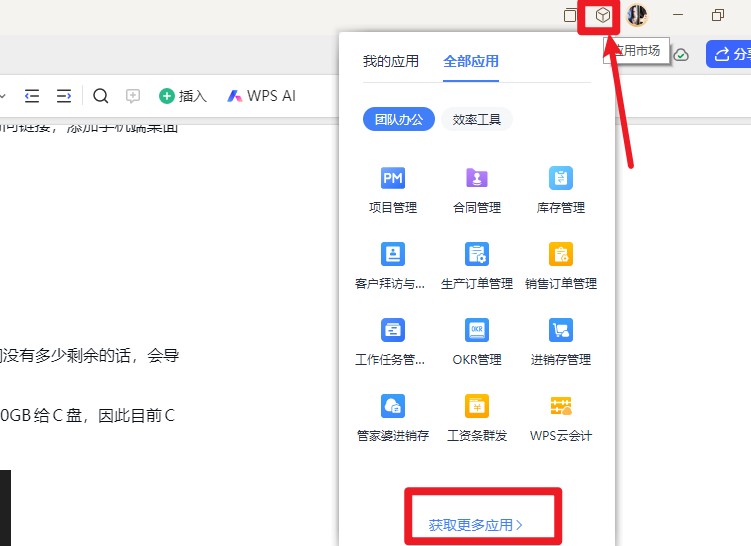Open the 项目管理 PM app
This screenshot has width=751, height=546.
point(393,190)
